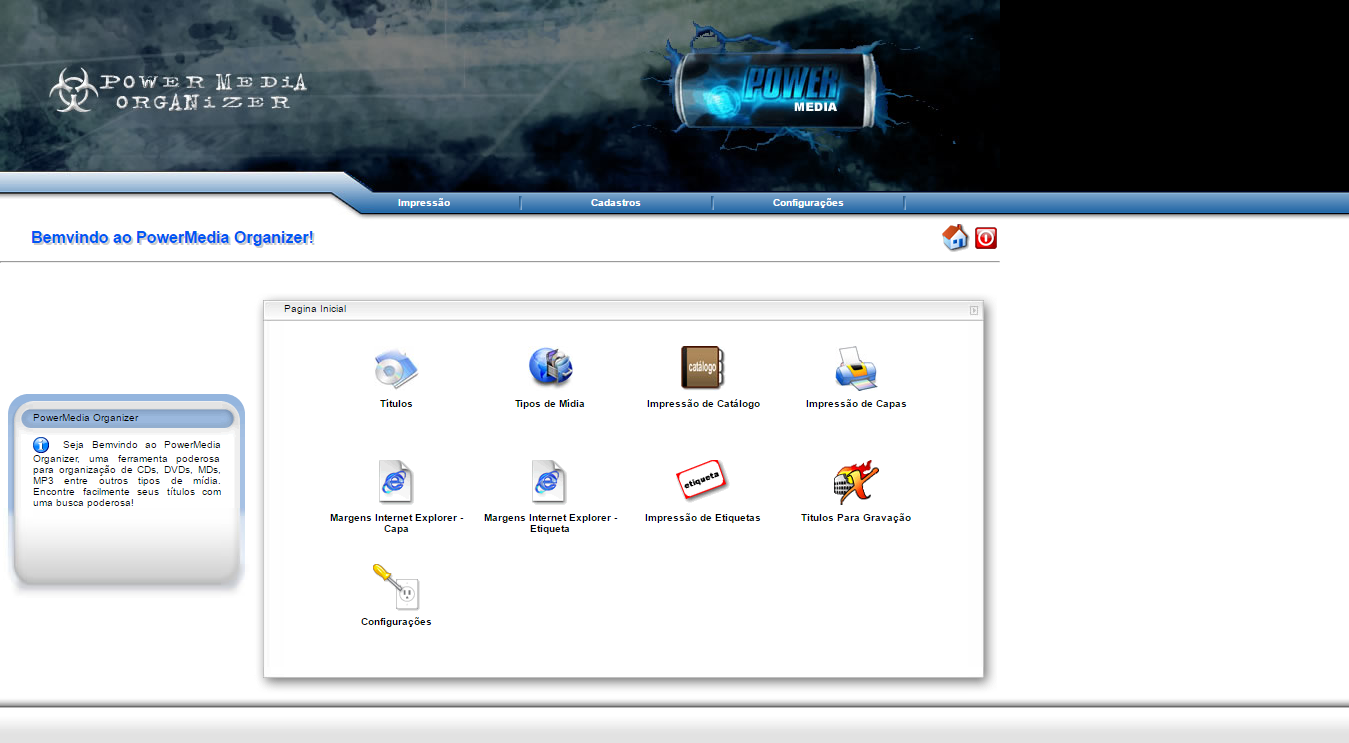Image resolution: width=1349 pixels, height=743 pixels.
Task: Click the Títulos text link
Action: (396, 404)
